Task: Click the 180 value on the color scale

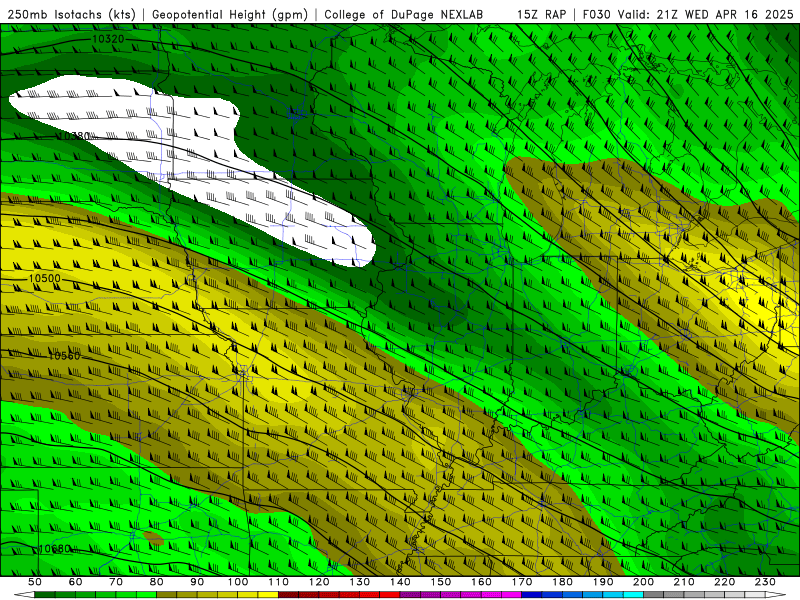Action: tap(563, 582)
